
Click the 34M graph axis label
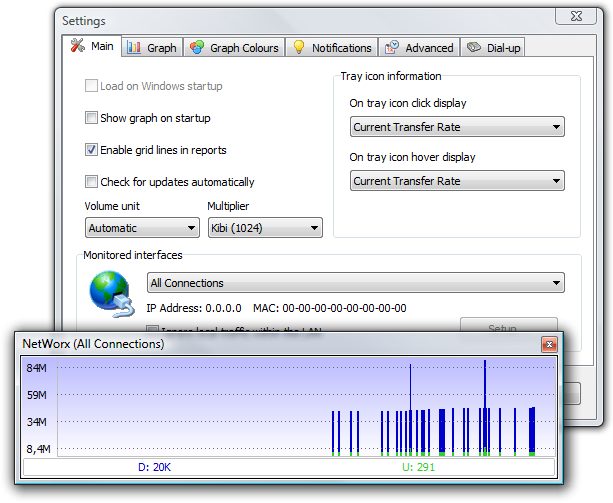click(36, 422)
